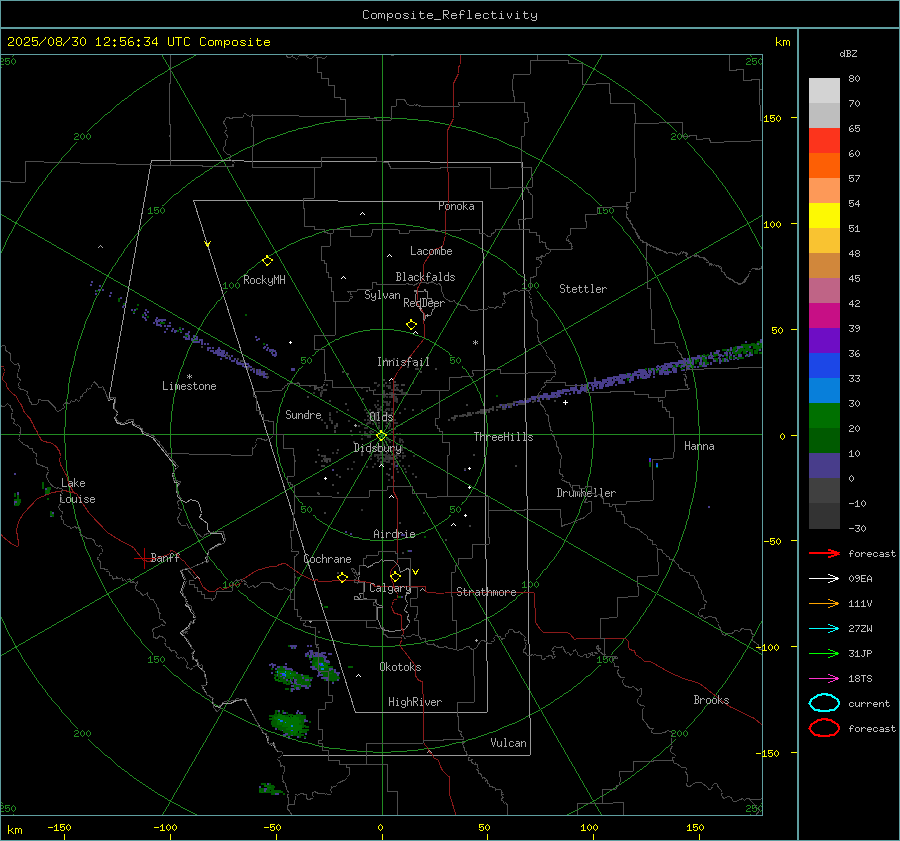The image size is (900, 841).
Task: Click the Airdrie city label
Action: (394, 534)
